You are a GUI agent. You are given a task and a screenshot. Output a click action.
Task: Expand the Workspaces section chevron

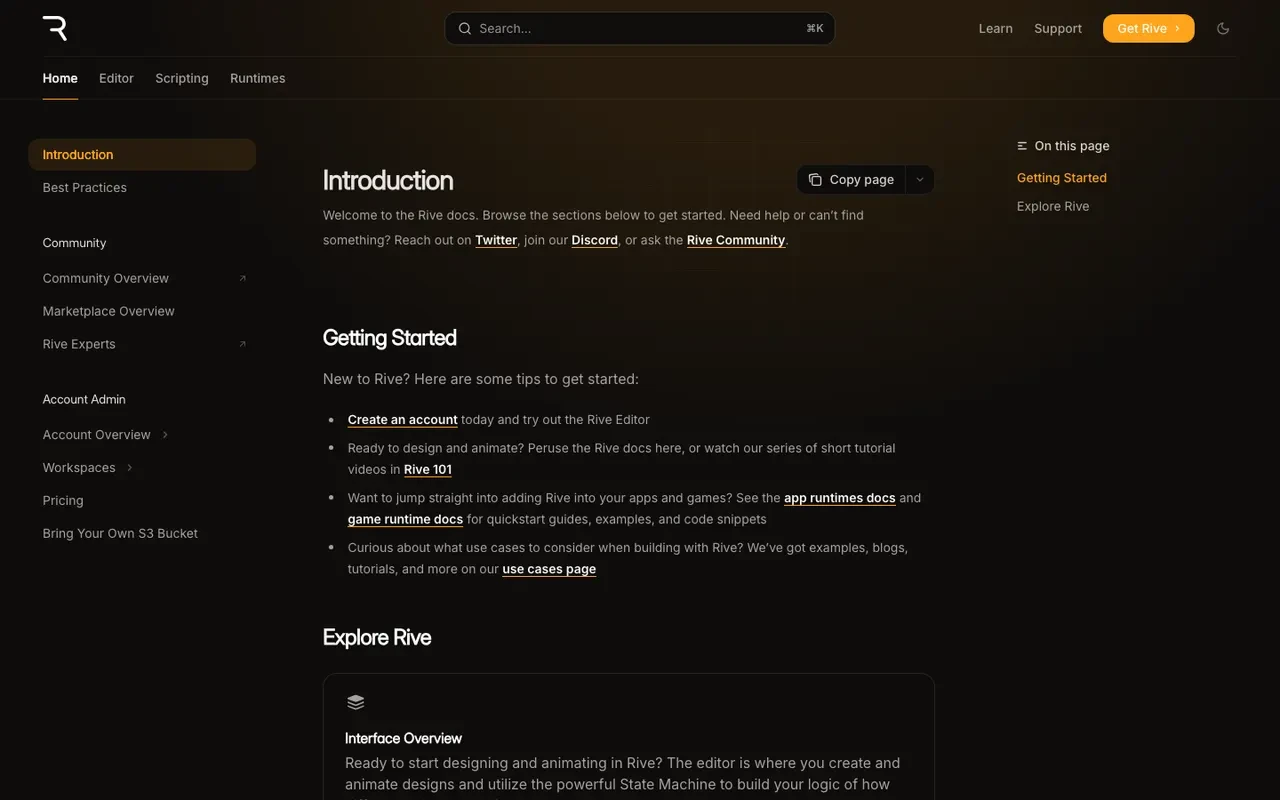[130, 468]
